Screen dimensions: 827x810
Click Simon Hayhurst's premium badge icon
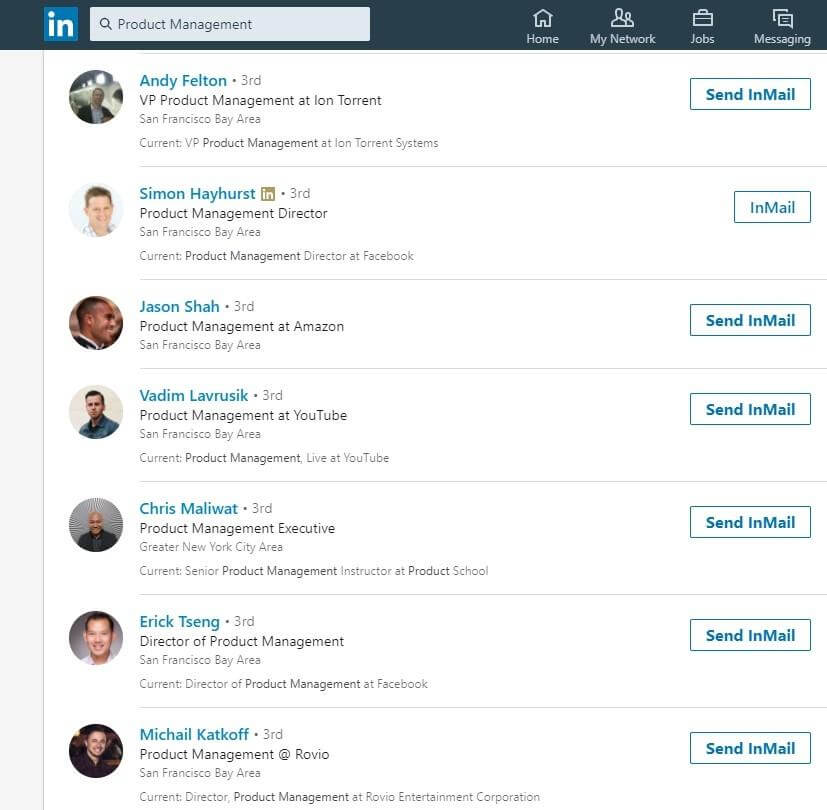coord(268,194)
